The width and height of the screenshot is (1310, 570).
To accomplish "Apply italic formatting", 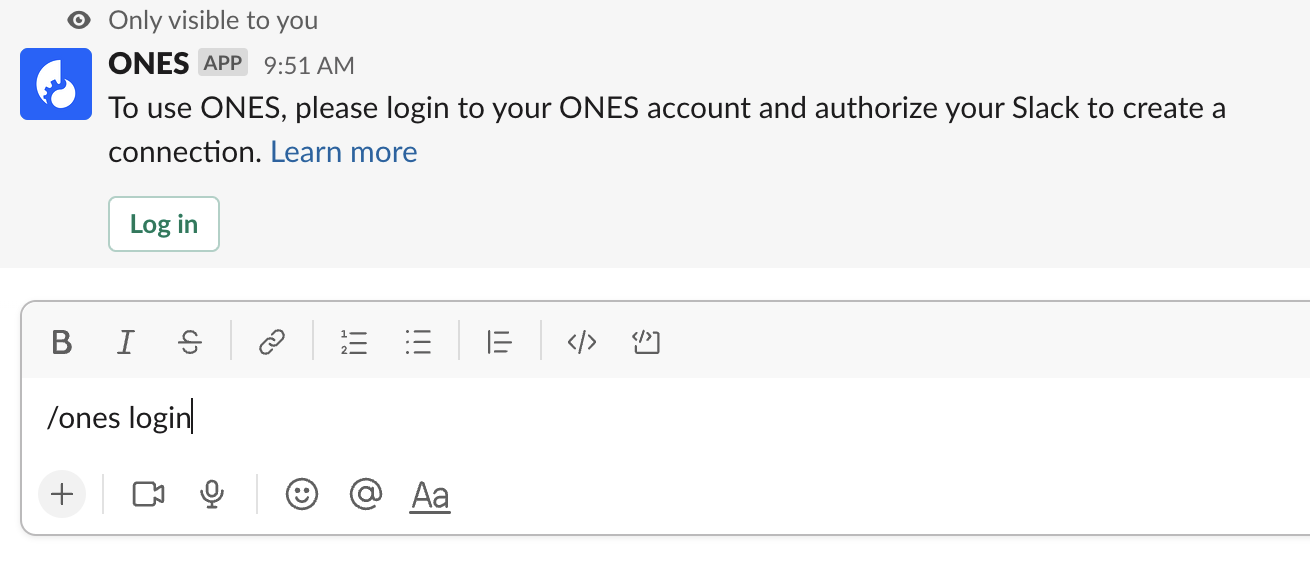I will click(x=125, y=343).
